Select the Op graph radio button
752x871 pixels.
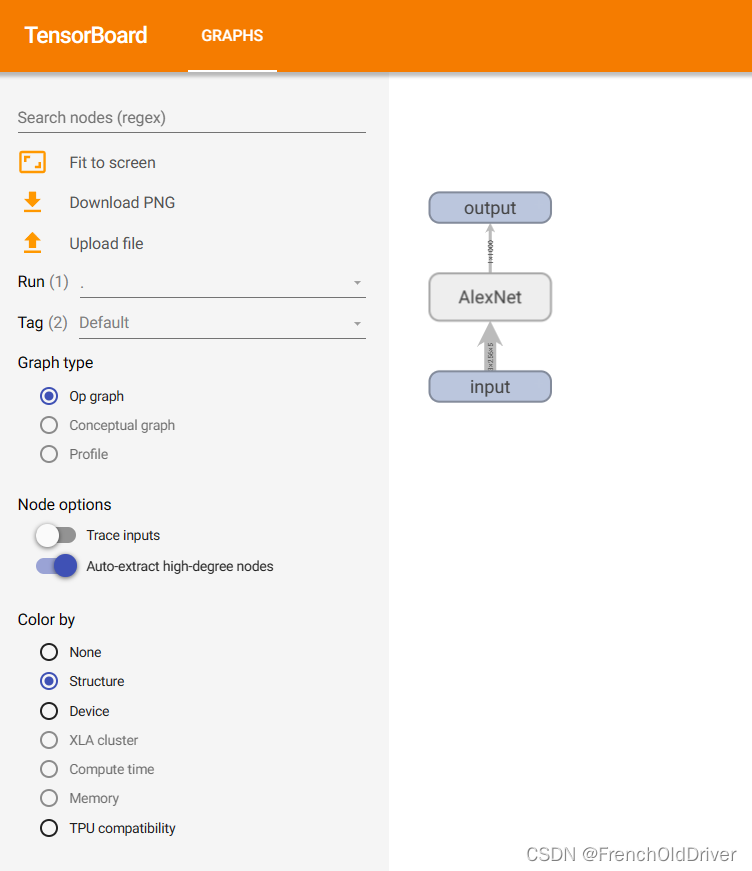(49, 396)
